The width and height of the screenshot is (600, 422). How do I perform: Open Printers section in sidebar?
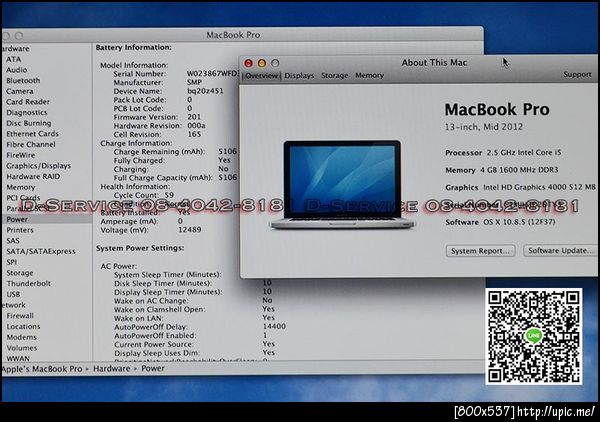[20, 230]
